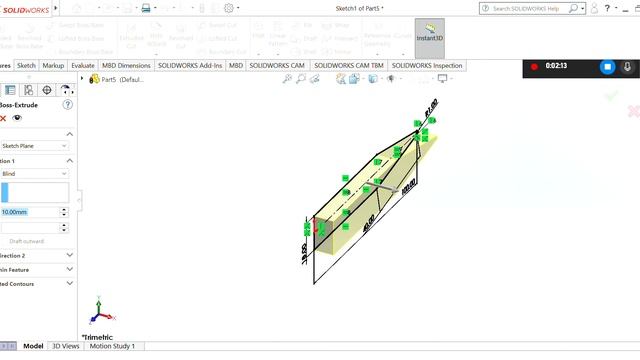Open the ConfigurationManager tab icon
640x360 pixels.
pyautogui.click(x=29, y=90)
